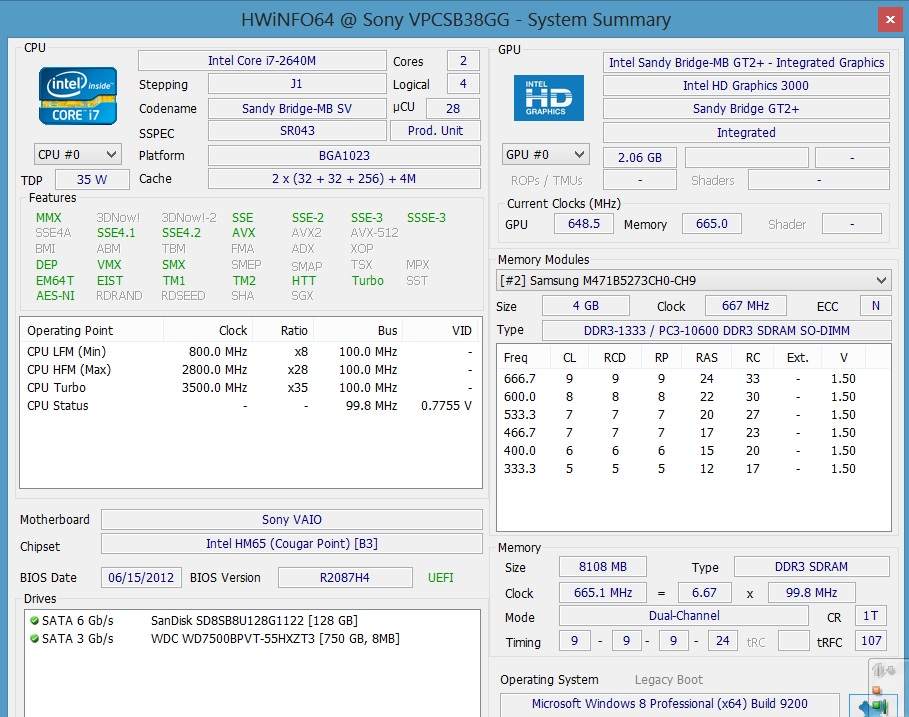This screenshot has width=909, height=717.
Task: Open the CPU #0 selector dropdown
Action: (78, 154)
